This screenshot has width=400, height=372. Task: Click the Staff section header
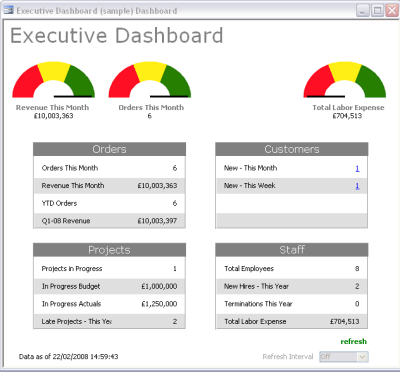click(x=292, y=250)
